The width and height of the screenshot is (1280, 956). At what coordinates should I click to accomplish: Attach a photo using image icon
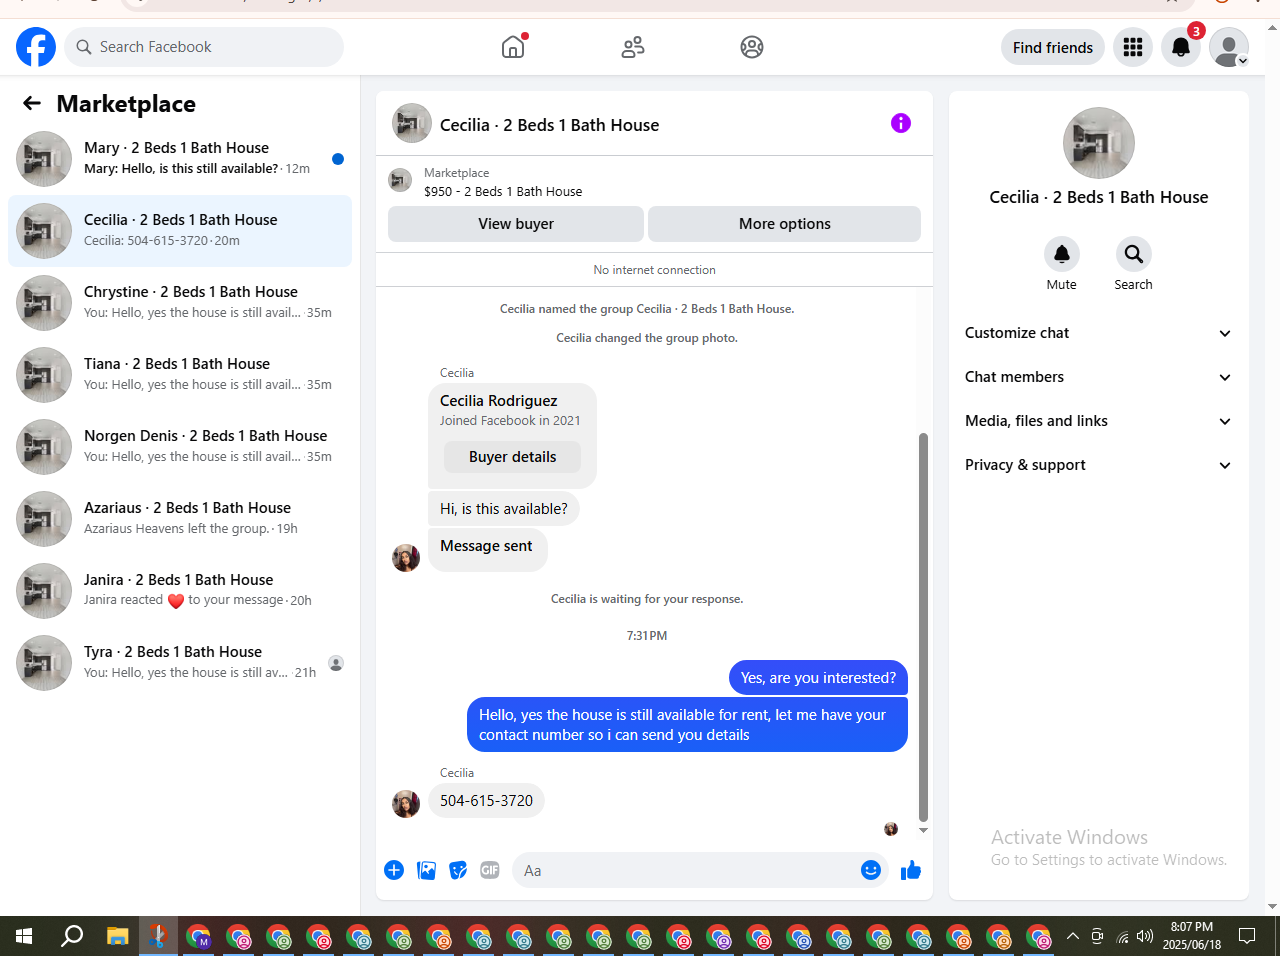coord(427,870)
